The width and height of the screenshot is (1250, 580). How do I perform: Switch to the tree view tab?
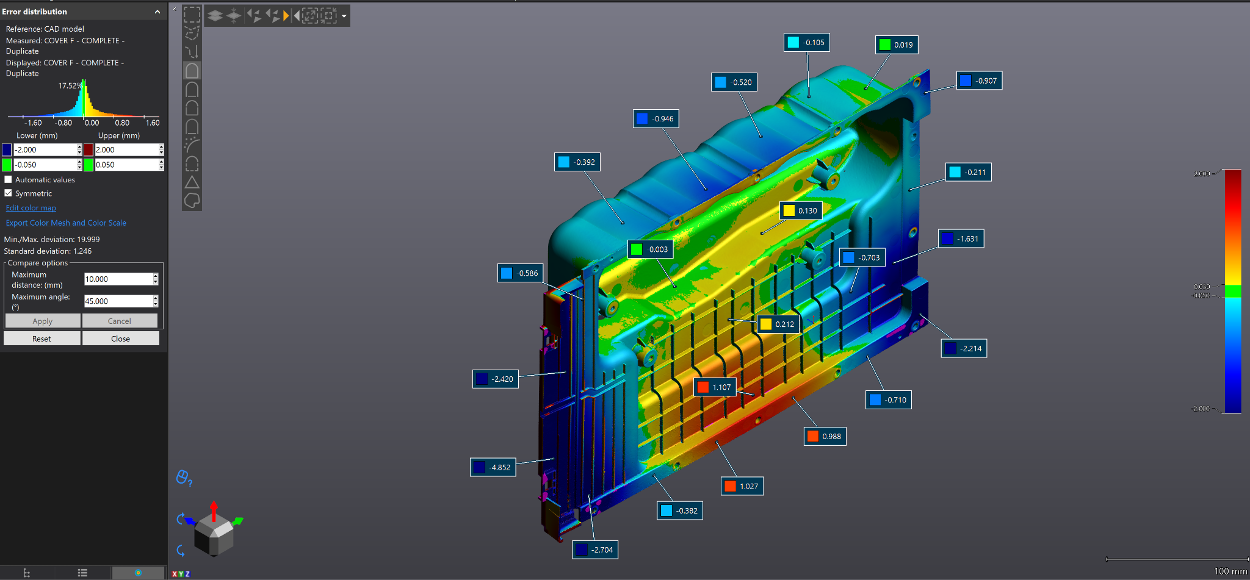[x=27, y=572]
